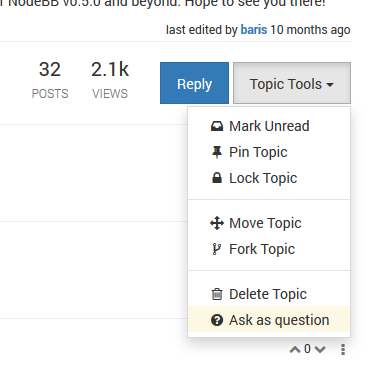This screenshot has height=368, width=383.
Task: Open the baris user profile link
Action: [254, 30]
